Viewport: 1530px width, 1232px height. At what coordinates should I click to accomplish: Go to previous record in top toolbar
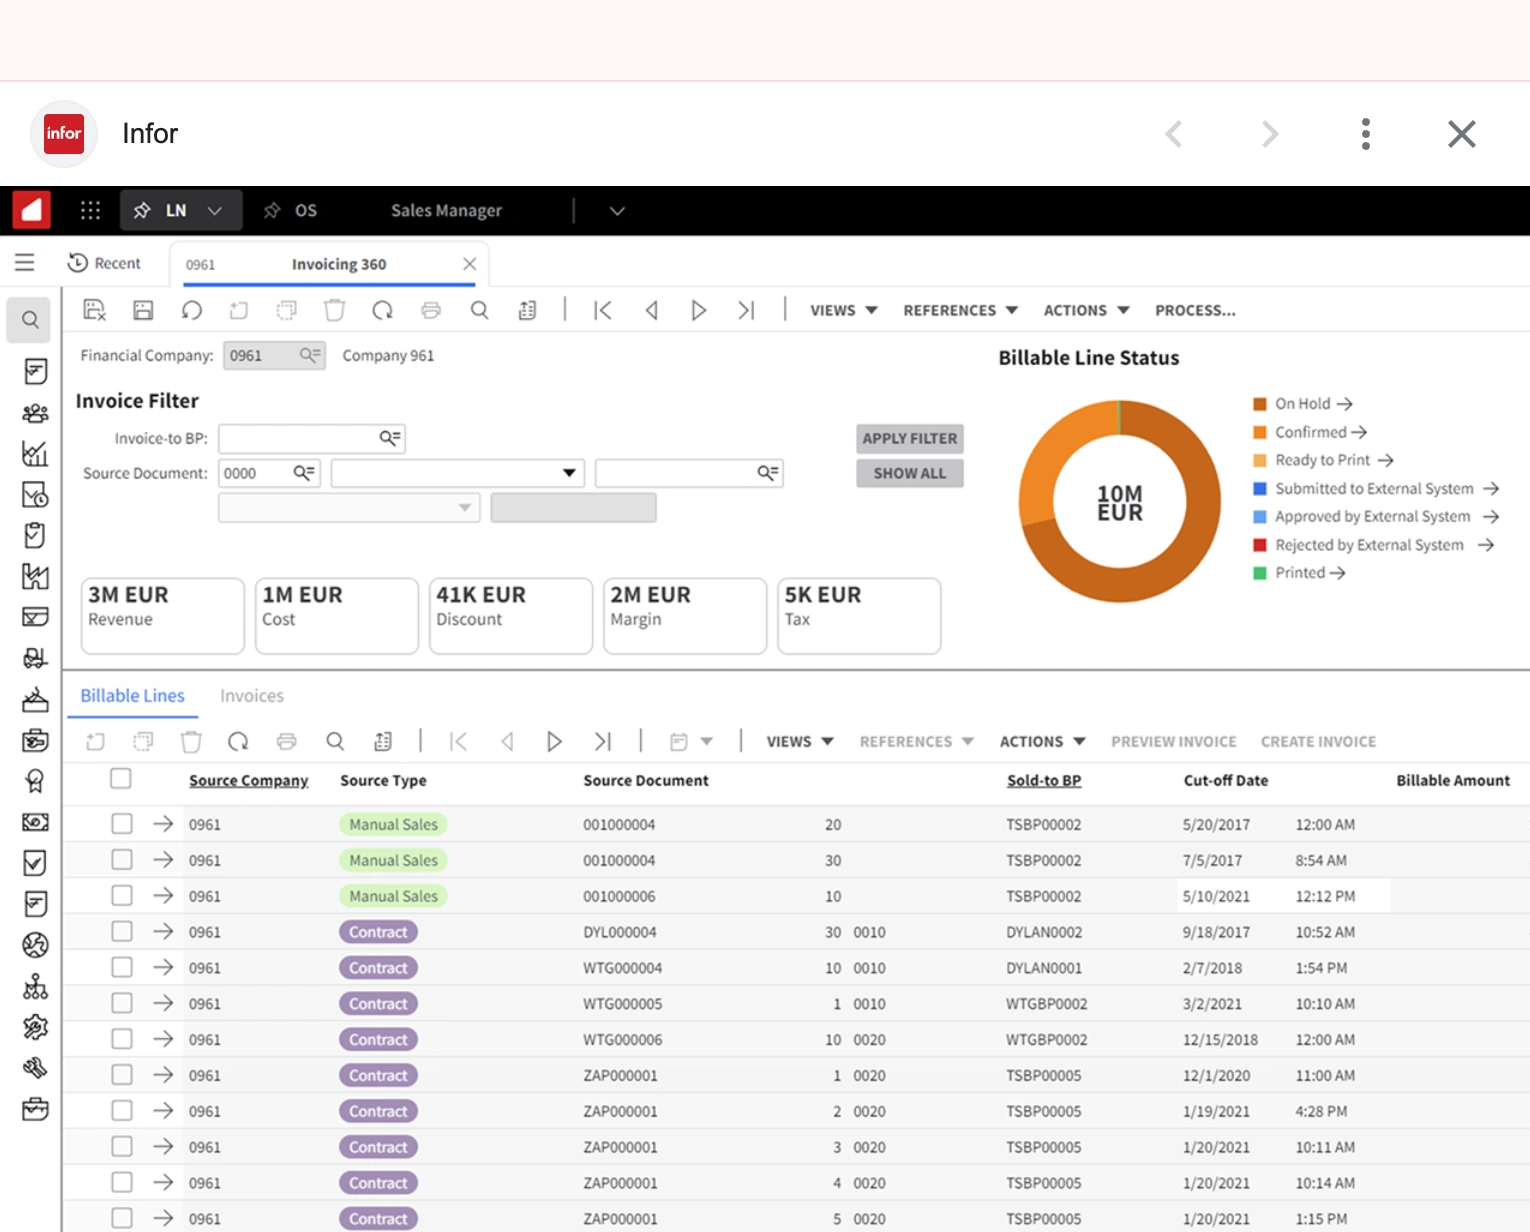tap(651, 310)
